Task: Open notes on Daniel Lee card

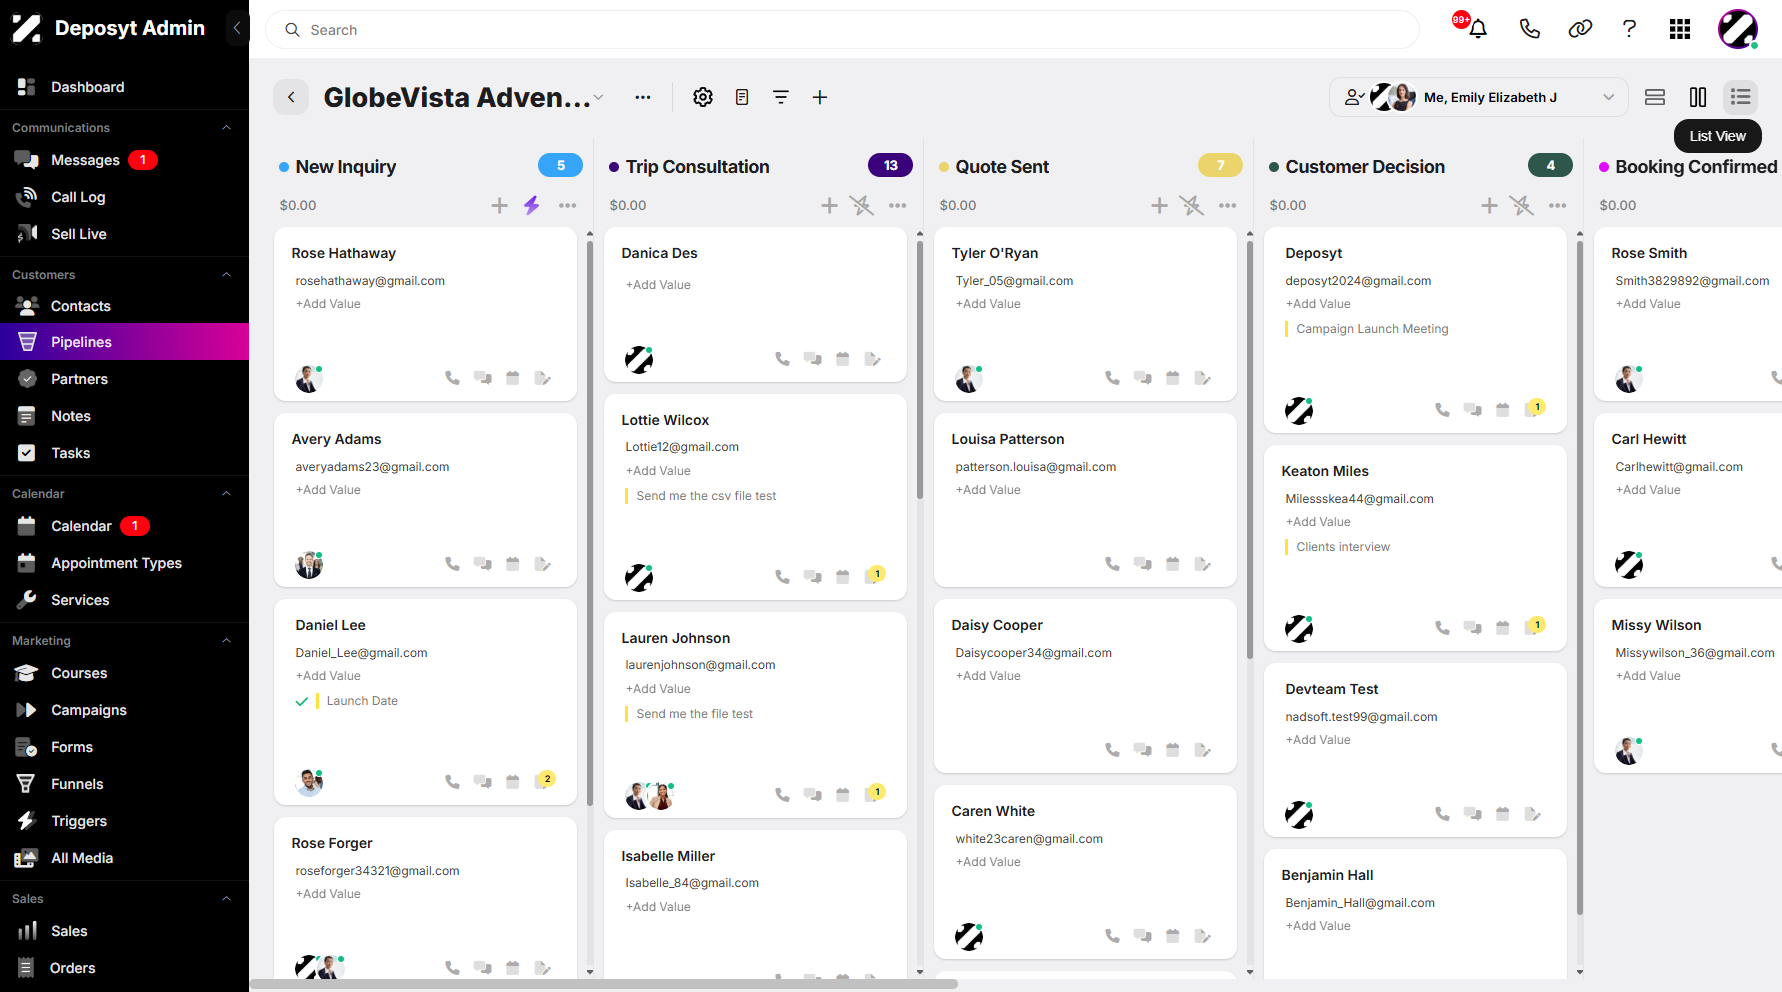Action: point(544,781)
